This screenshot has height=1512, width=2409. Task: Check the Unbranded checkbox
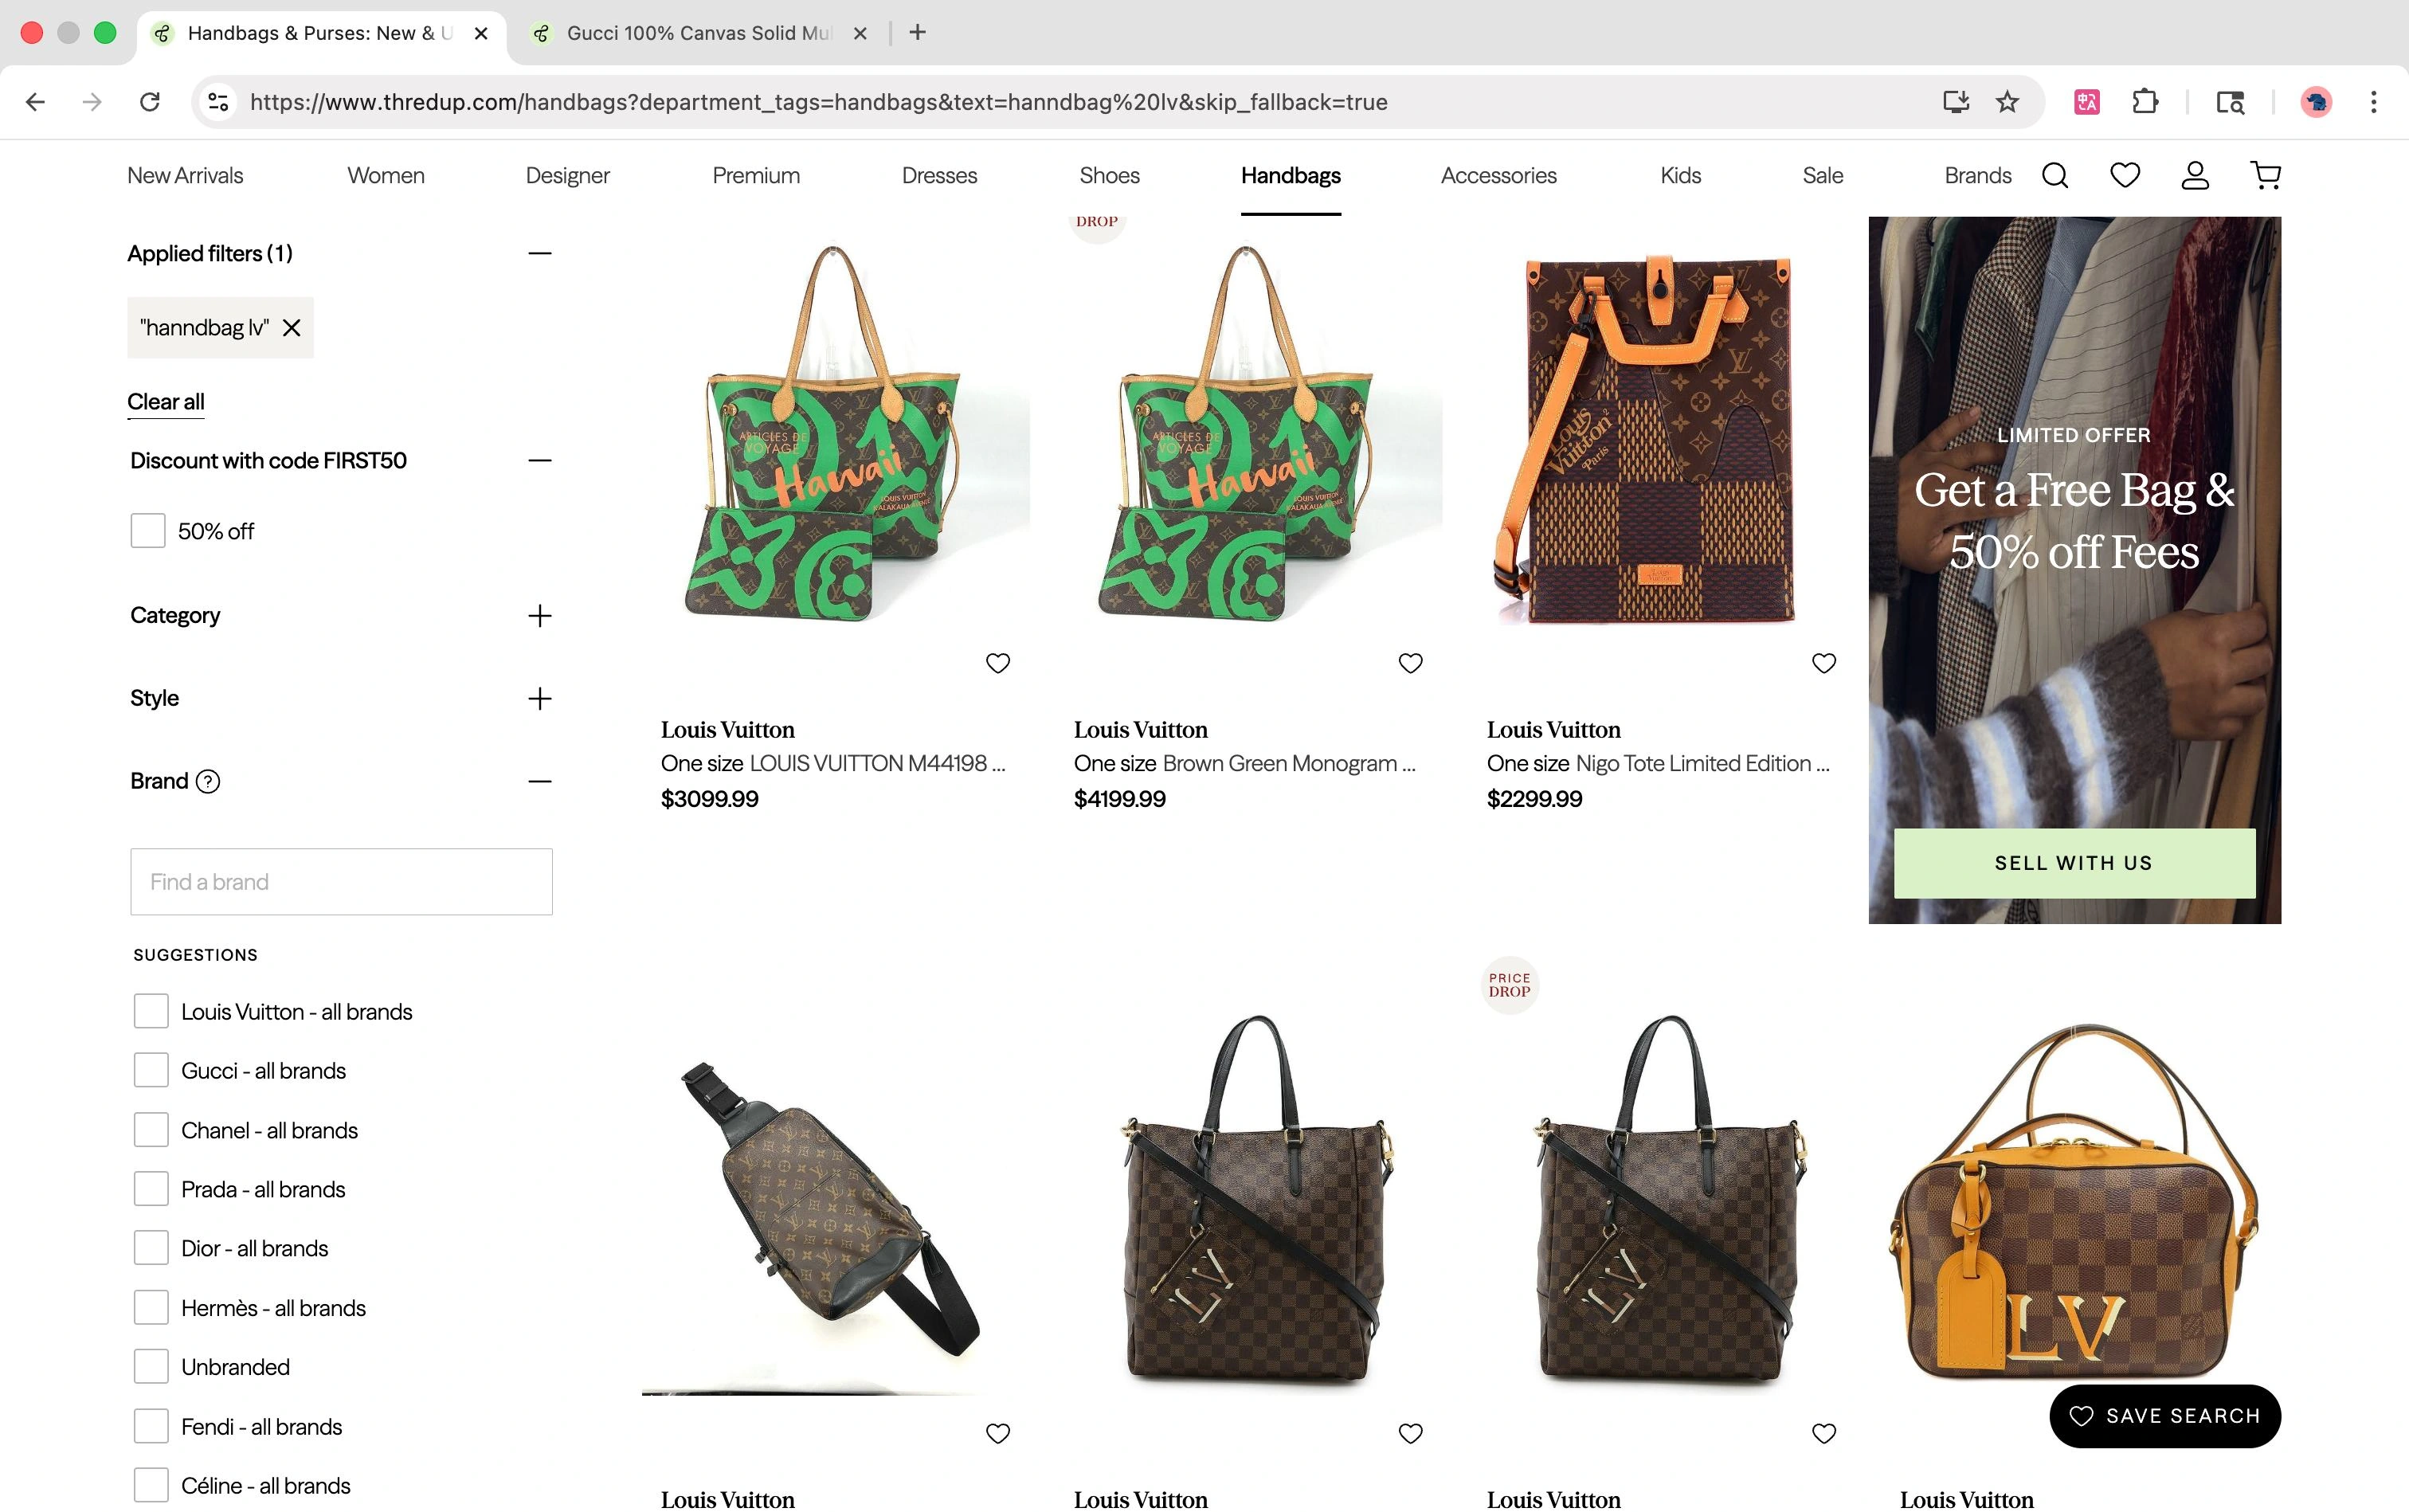click(151, 1367)
